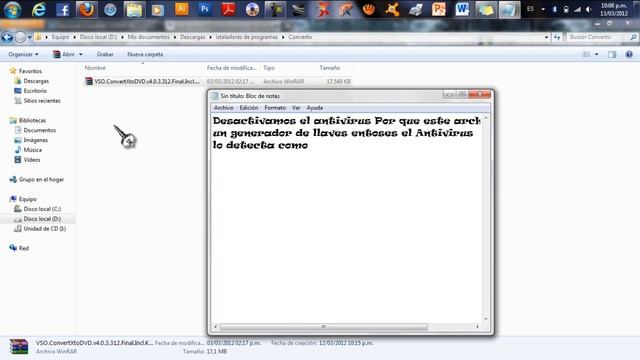Open recent locations dropdown arrow
Screen dimensions: 640x360
click(30, 38)
